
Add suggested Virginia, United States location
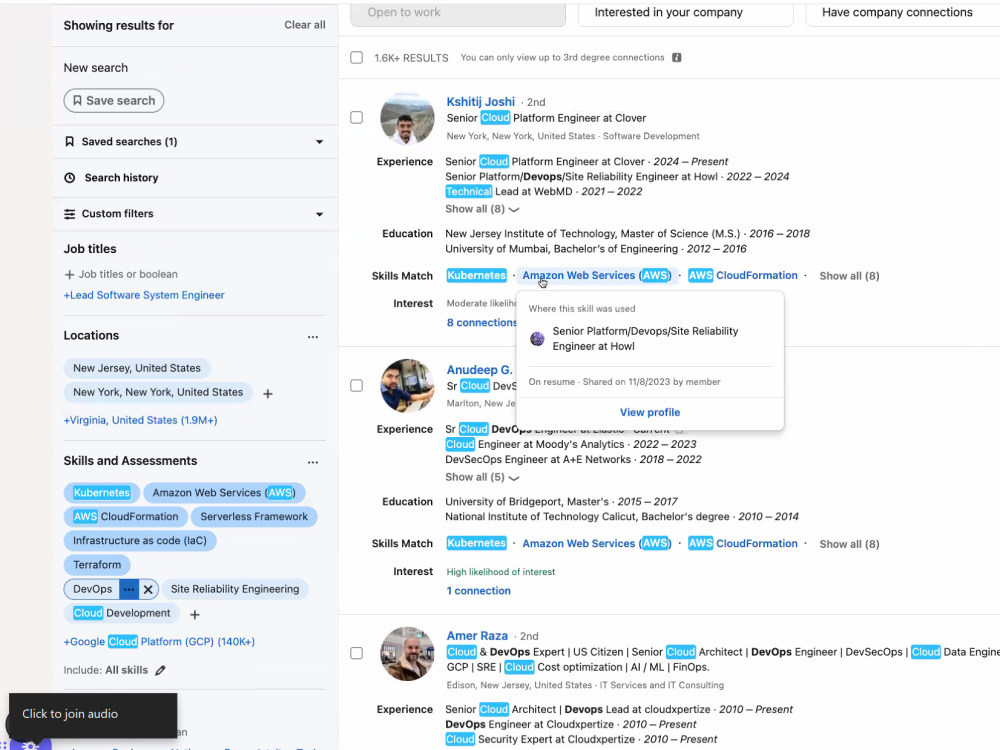[x=140, y=420]
